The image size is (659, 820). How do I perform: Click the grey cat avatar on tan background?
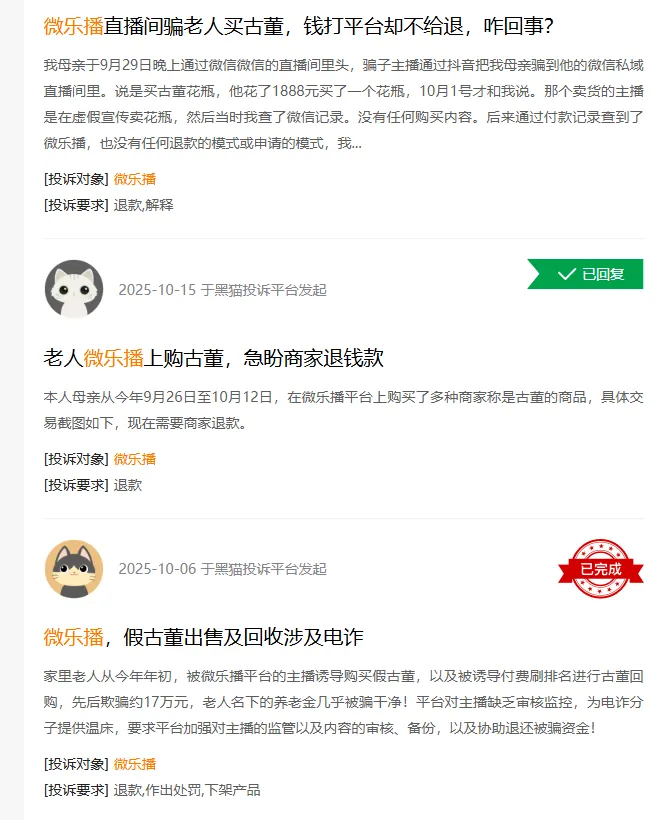coord(74,569)
